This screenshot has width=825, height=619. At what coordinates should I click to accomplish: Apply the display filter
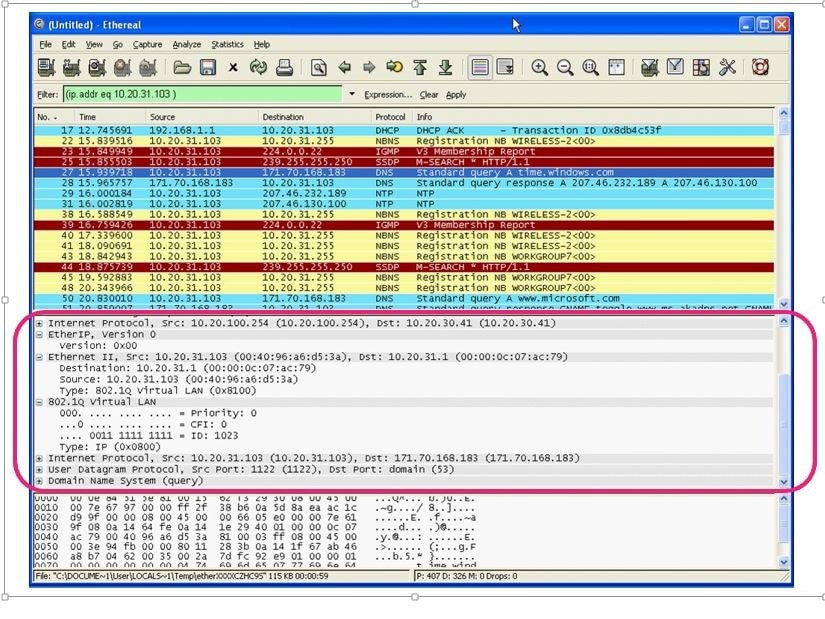coord(456,95)
